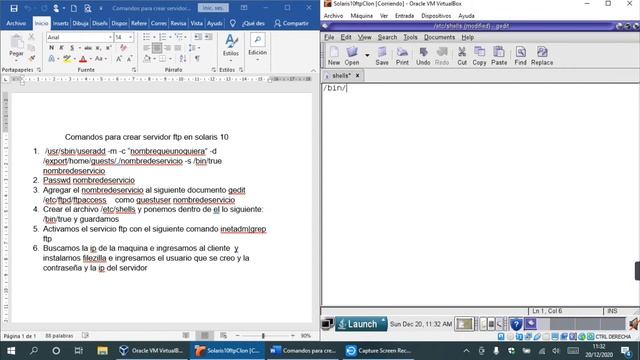
Task: Open gedit's recent files arrow next to Open
Action: pyautogui.click(x=367, y=56)
